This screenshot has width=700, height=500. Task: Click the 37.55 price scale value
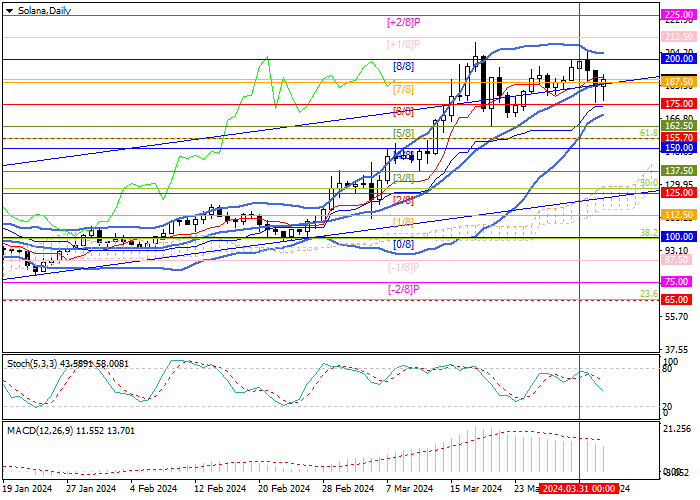[676, 350]
